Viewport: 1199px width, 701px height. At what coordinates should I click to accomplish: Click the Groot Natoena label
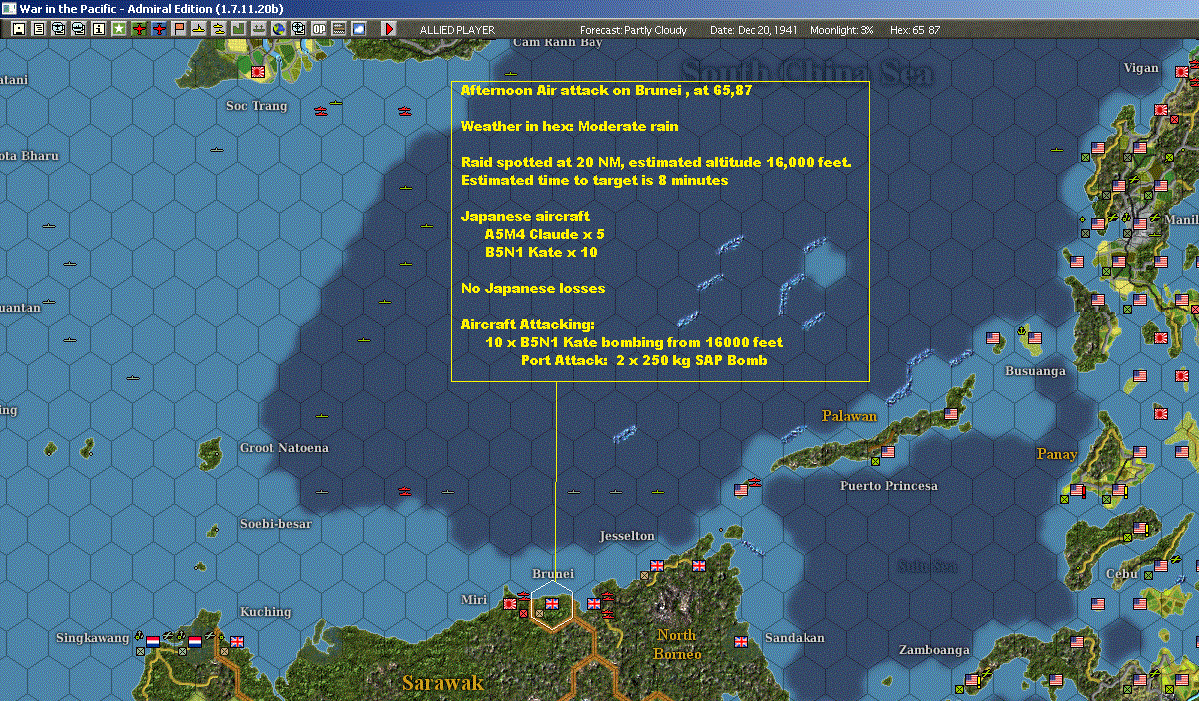point(284,447)
